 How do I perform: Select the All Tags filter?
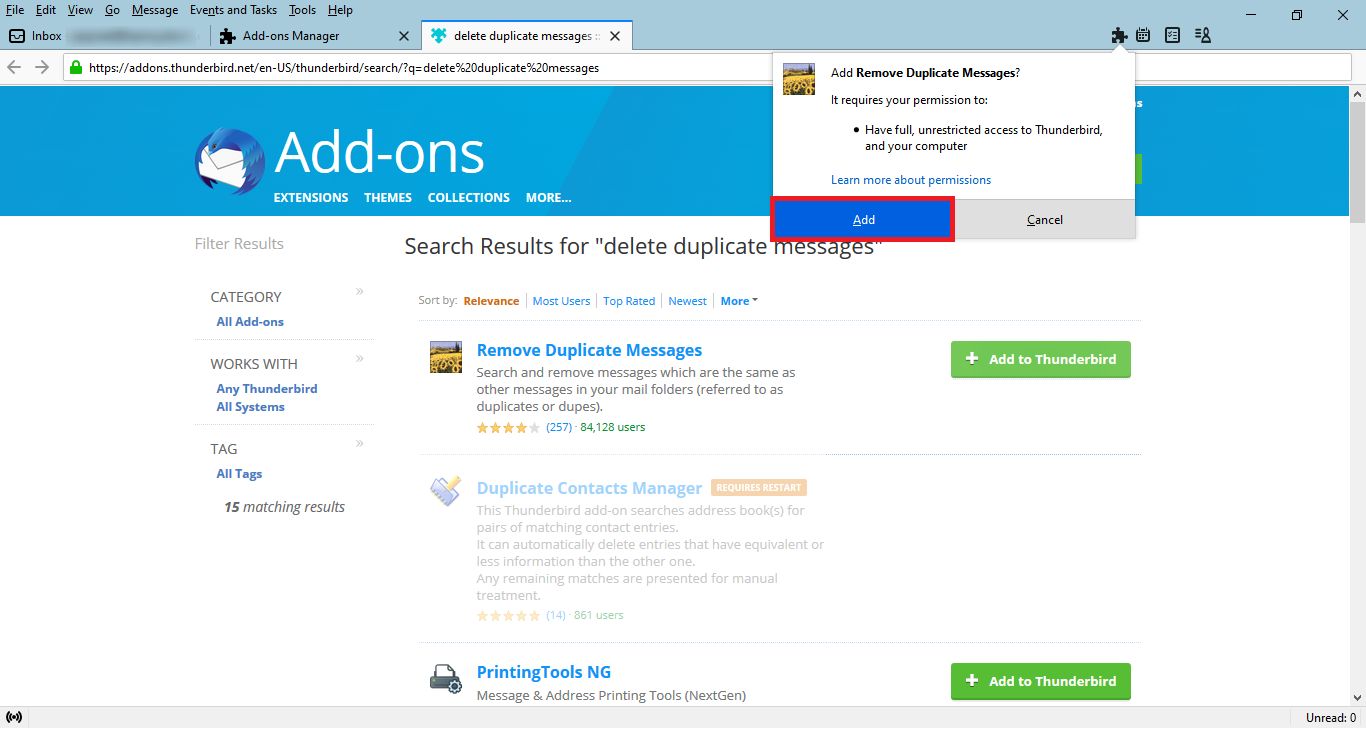[239, 474]
